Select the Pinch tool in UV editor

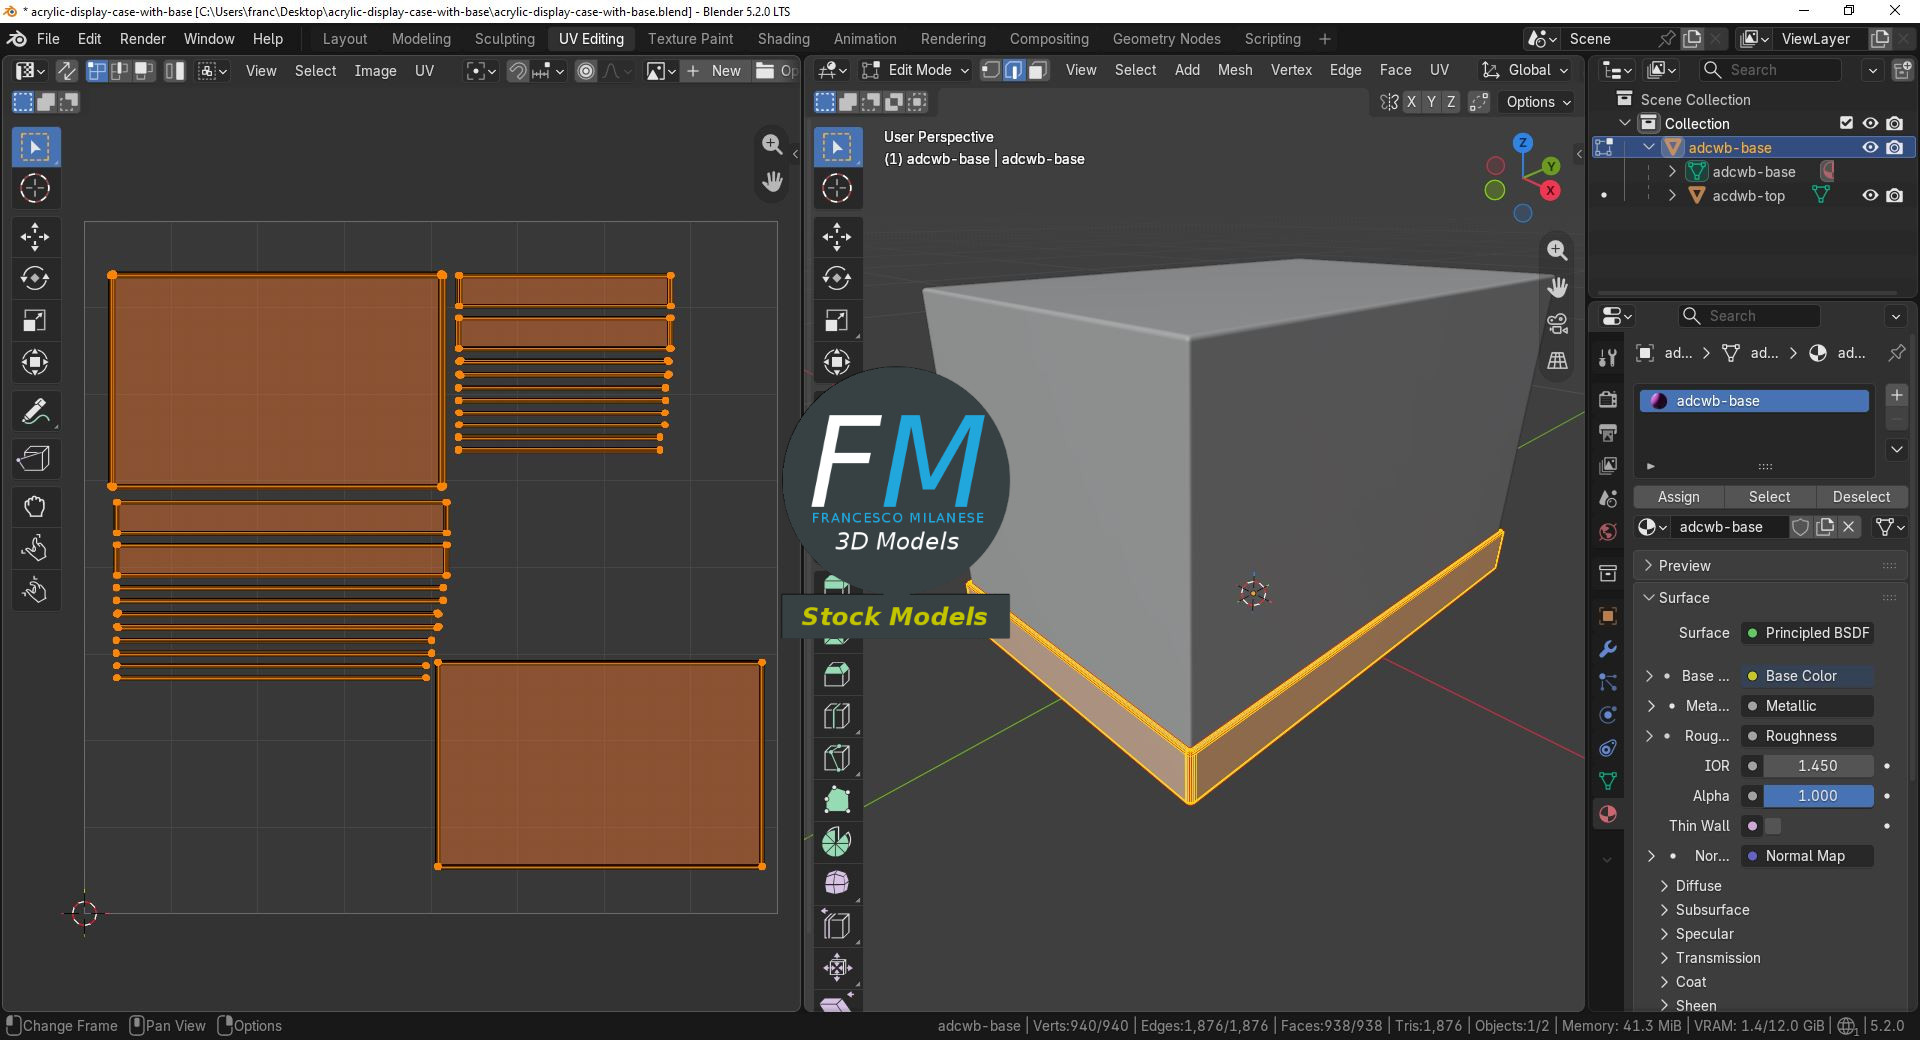35,591
